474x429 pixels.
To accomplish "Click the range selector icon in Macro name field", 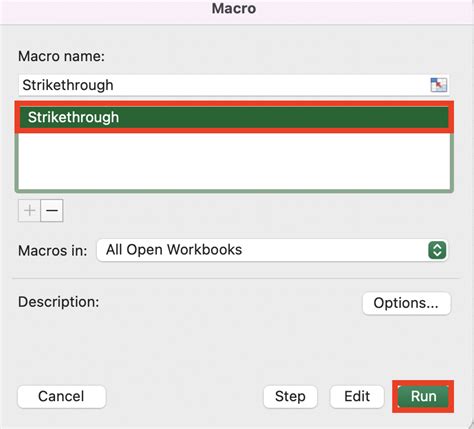I will tap(438, 85).
